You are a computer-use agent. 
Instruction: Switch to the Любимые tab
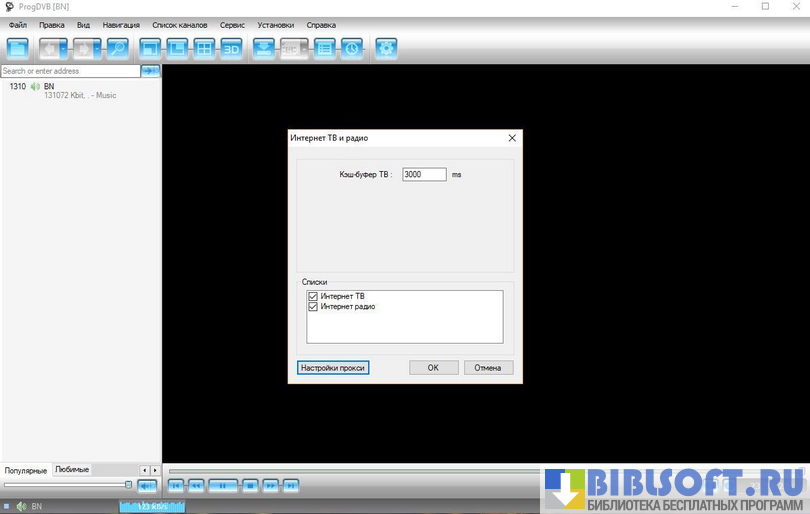[72, 470]
